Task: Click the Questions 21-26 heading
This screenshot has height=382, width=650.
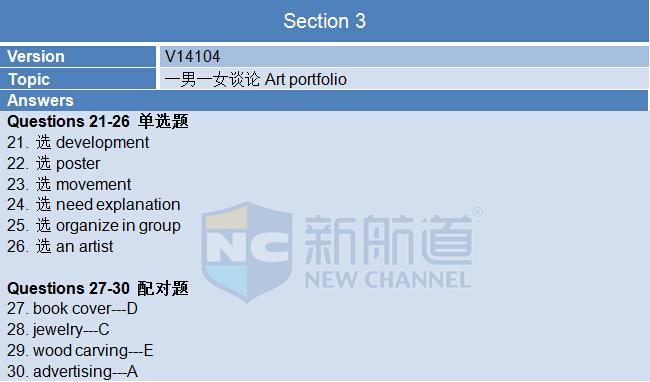Action: click(98, 121)
